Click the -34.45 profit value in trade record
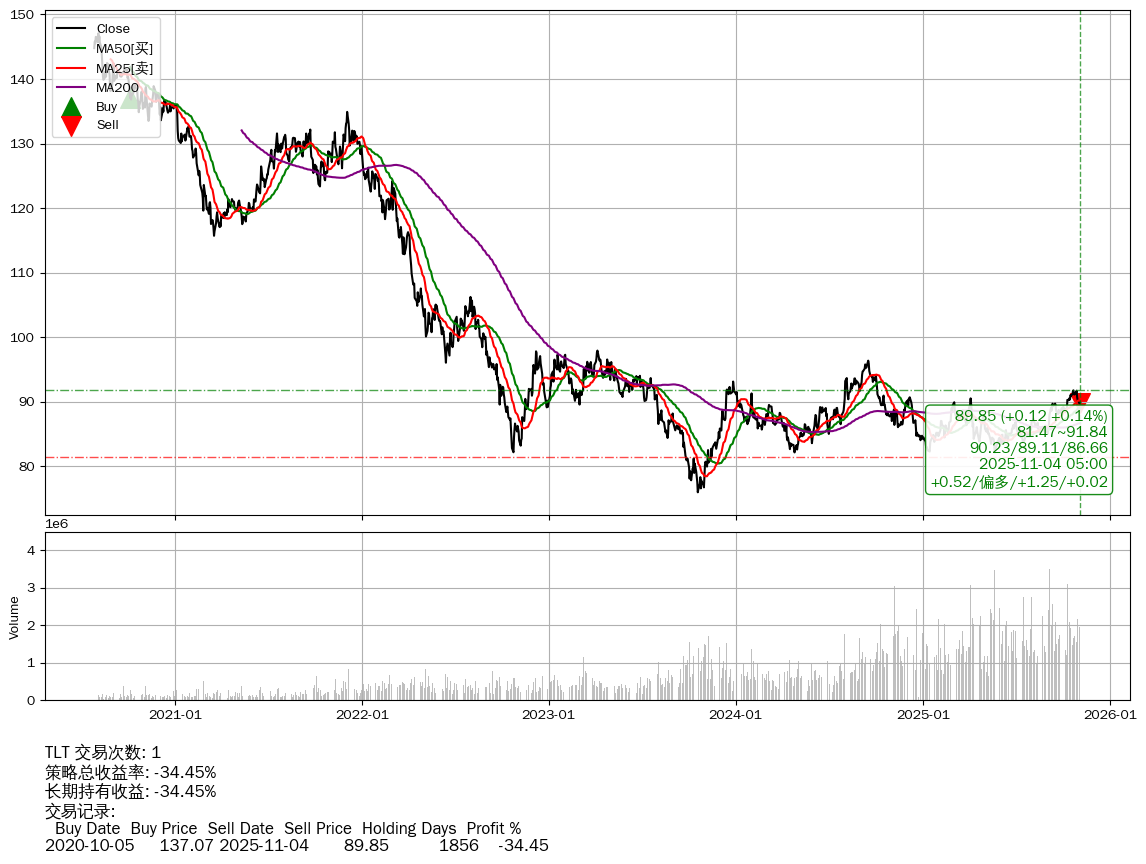This screenshot has width=1146, height=864. point(523,846)
